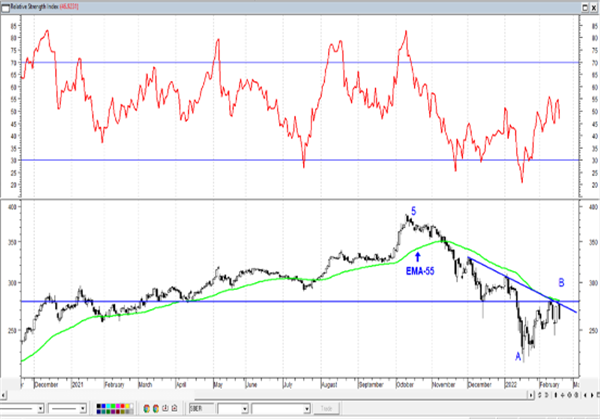Click the 2022 label on the date axis
Image resolution: width=600 pixels, height=419 pixels.
pyautogui.click(x=510, y=385)
